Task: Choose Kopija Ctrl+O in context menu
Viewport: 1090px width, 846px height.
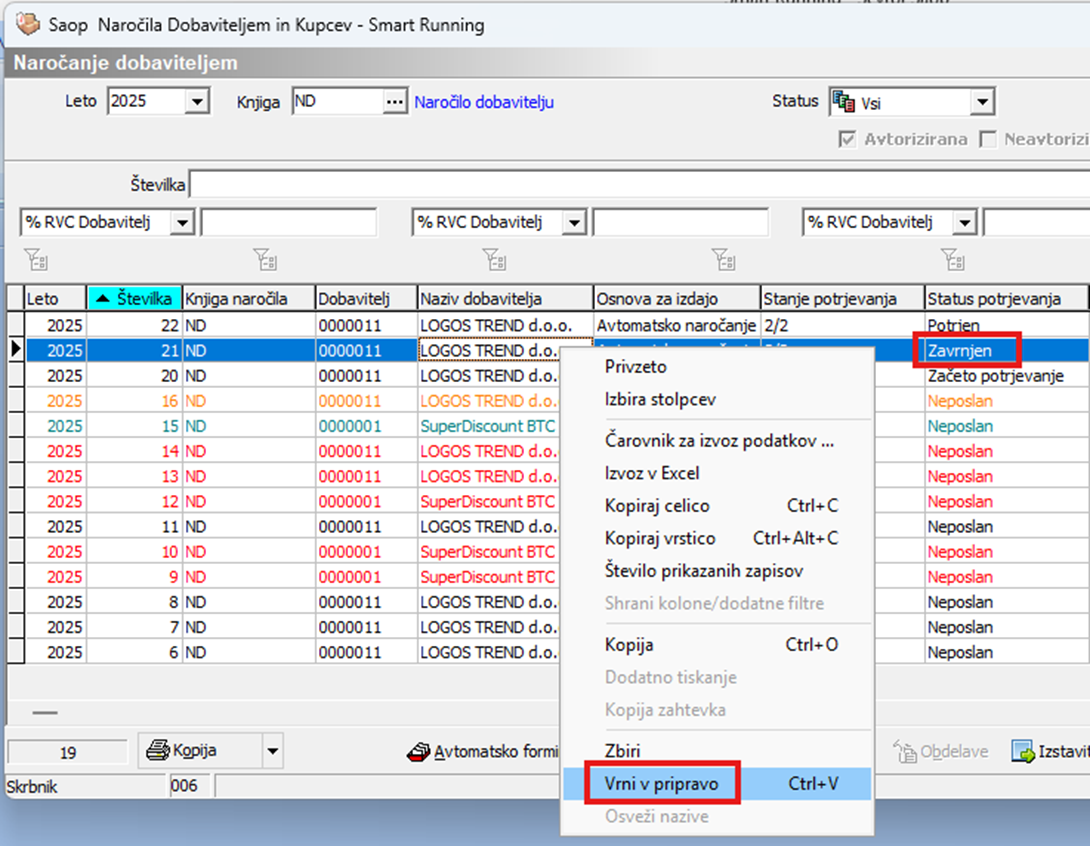Action: pyautogui.click(x=717, y=645)
